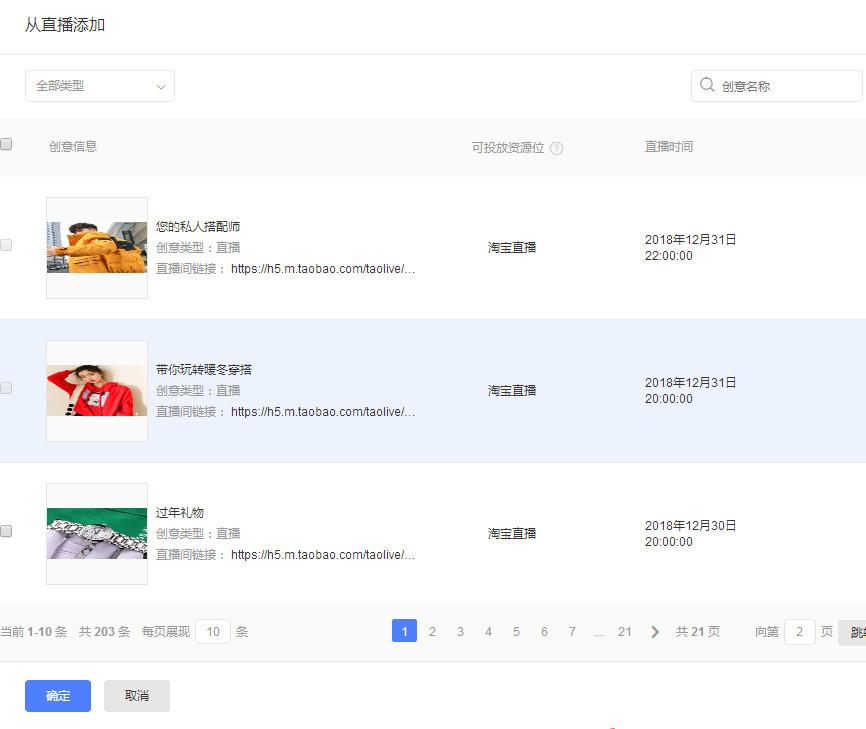
Task: Check the 带你玩转暖冬穿搭 row checkbox
Action: pyautogui.click(x=6, y=388)
